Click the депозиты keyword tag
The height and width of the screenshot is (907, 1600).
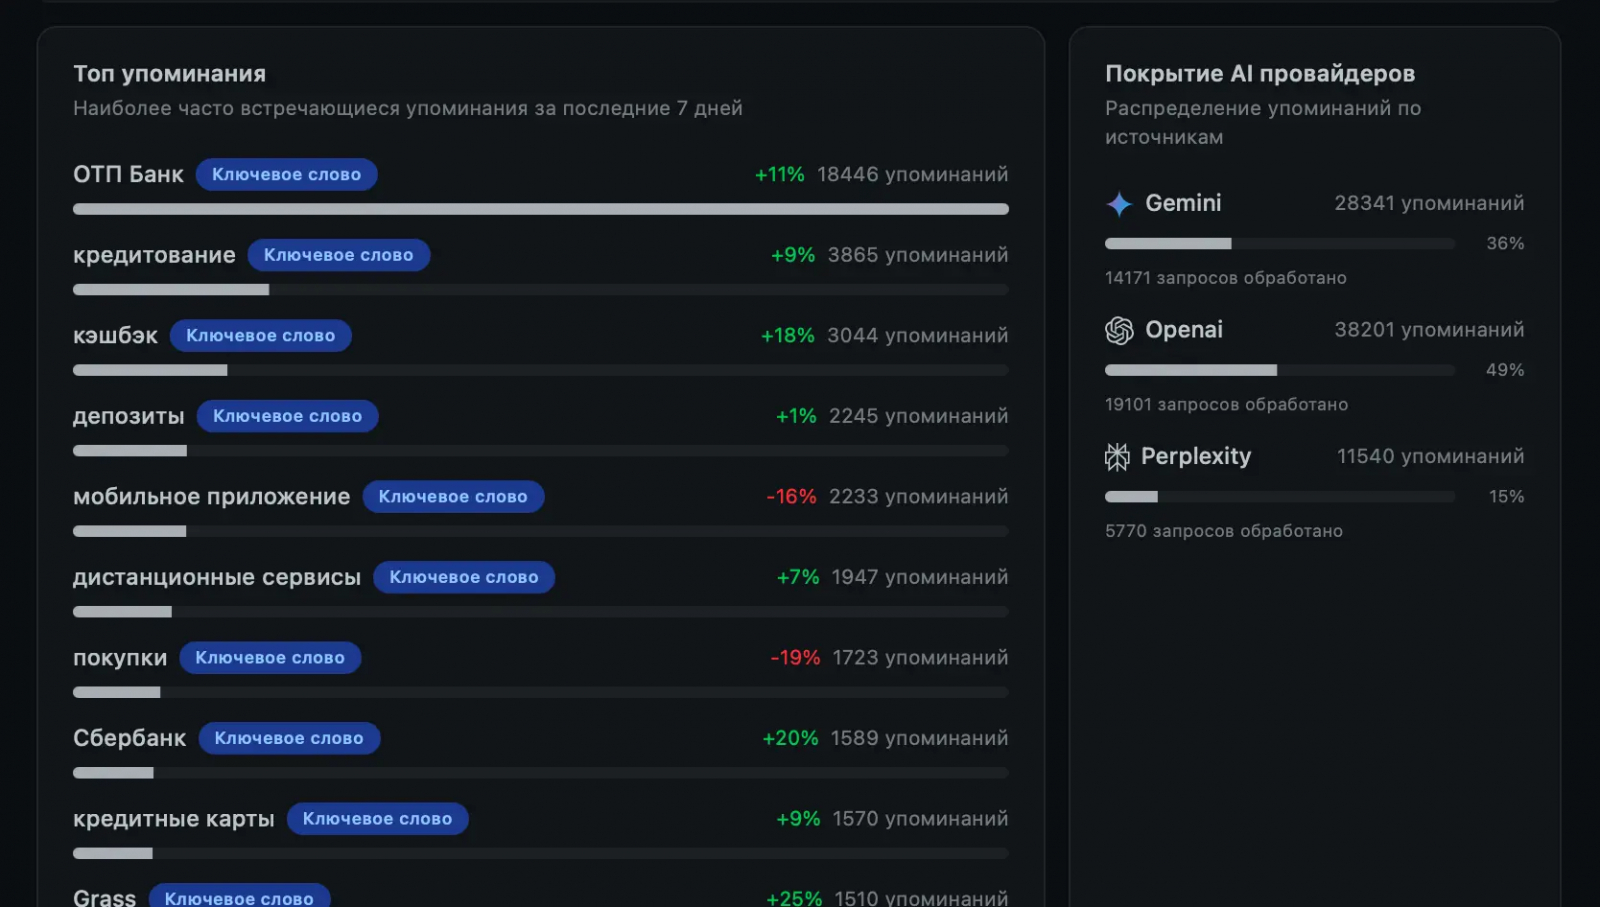click(x=287, y=416)
